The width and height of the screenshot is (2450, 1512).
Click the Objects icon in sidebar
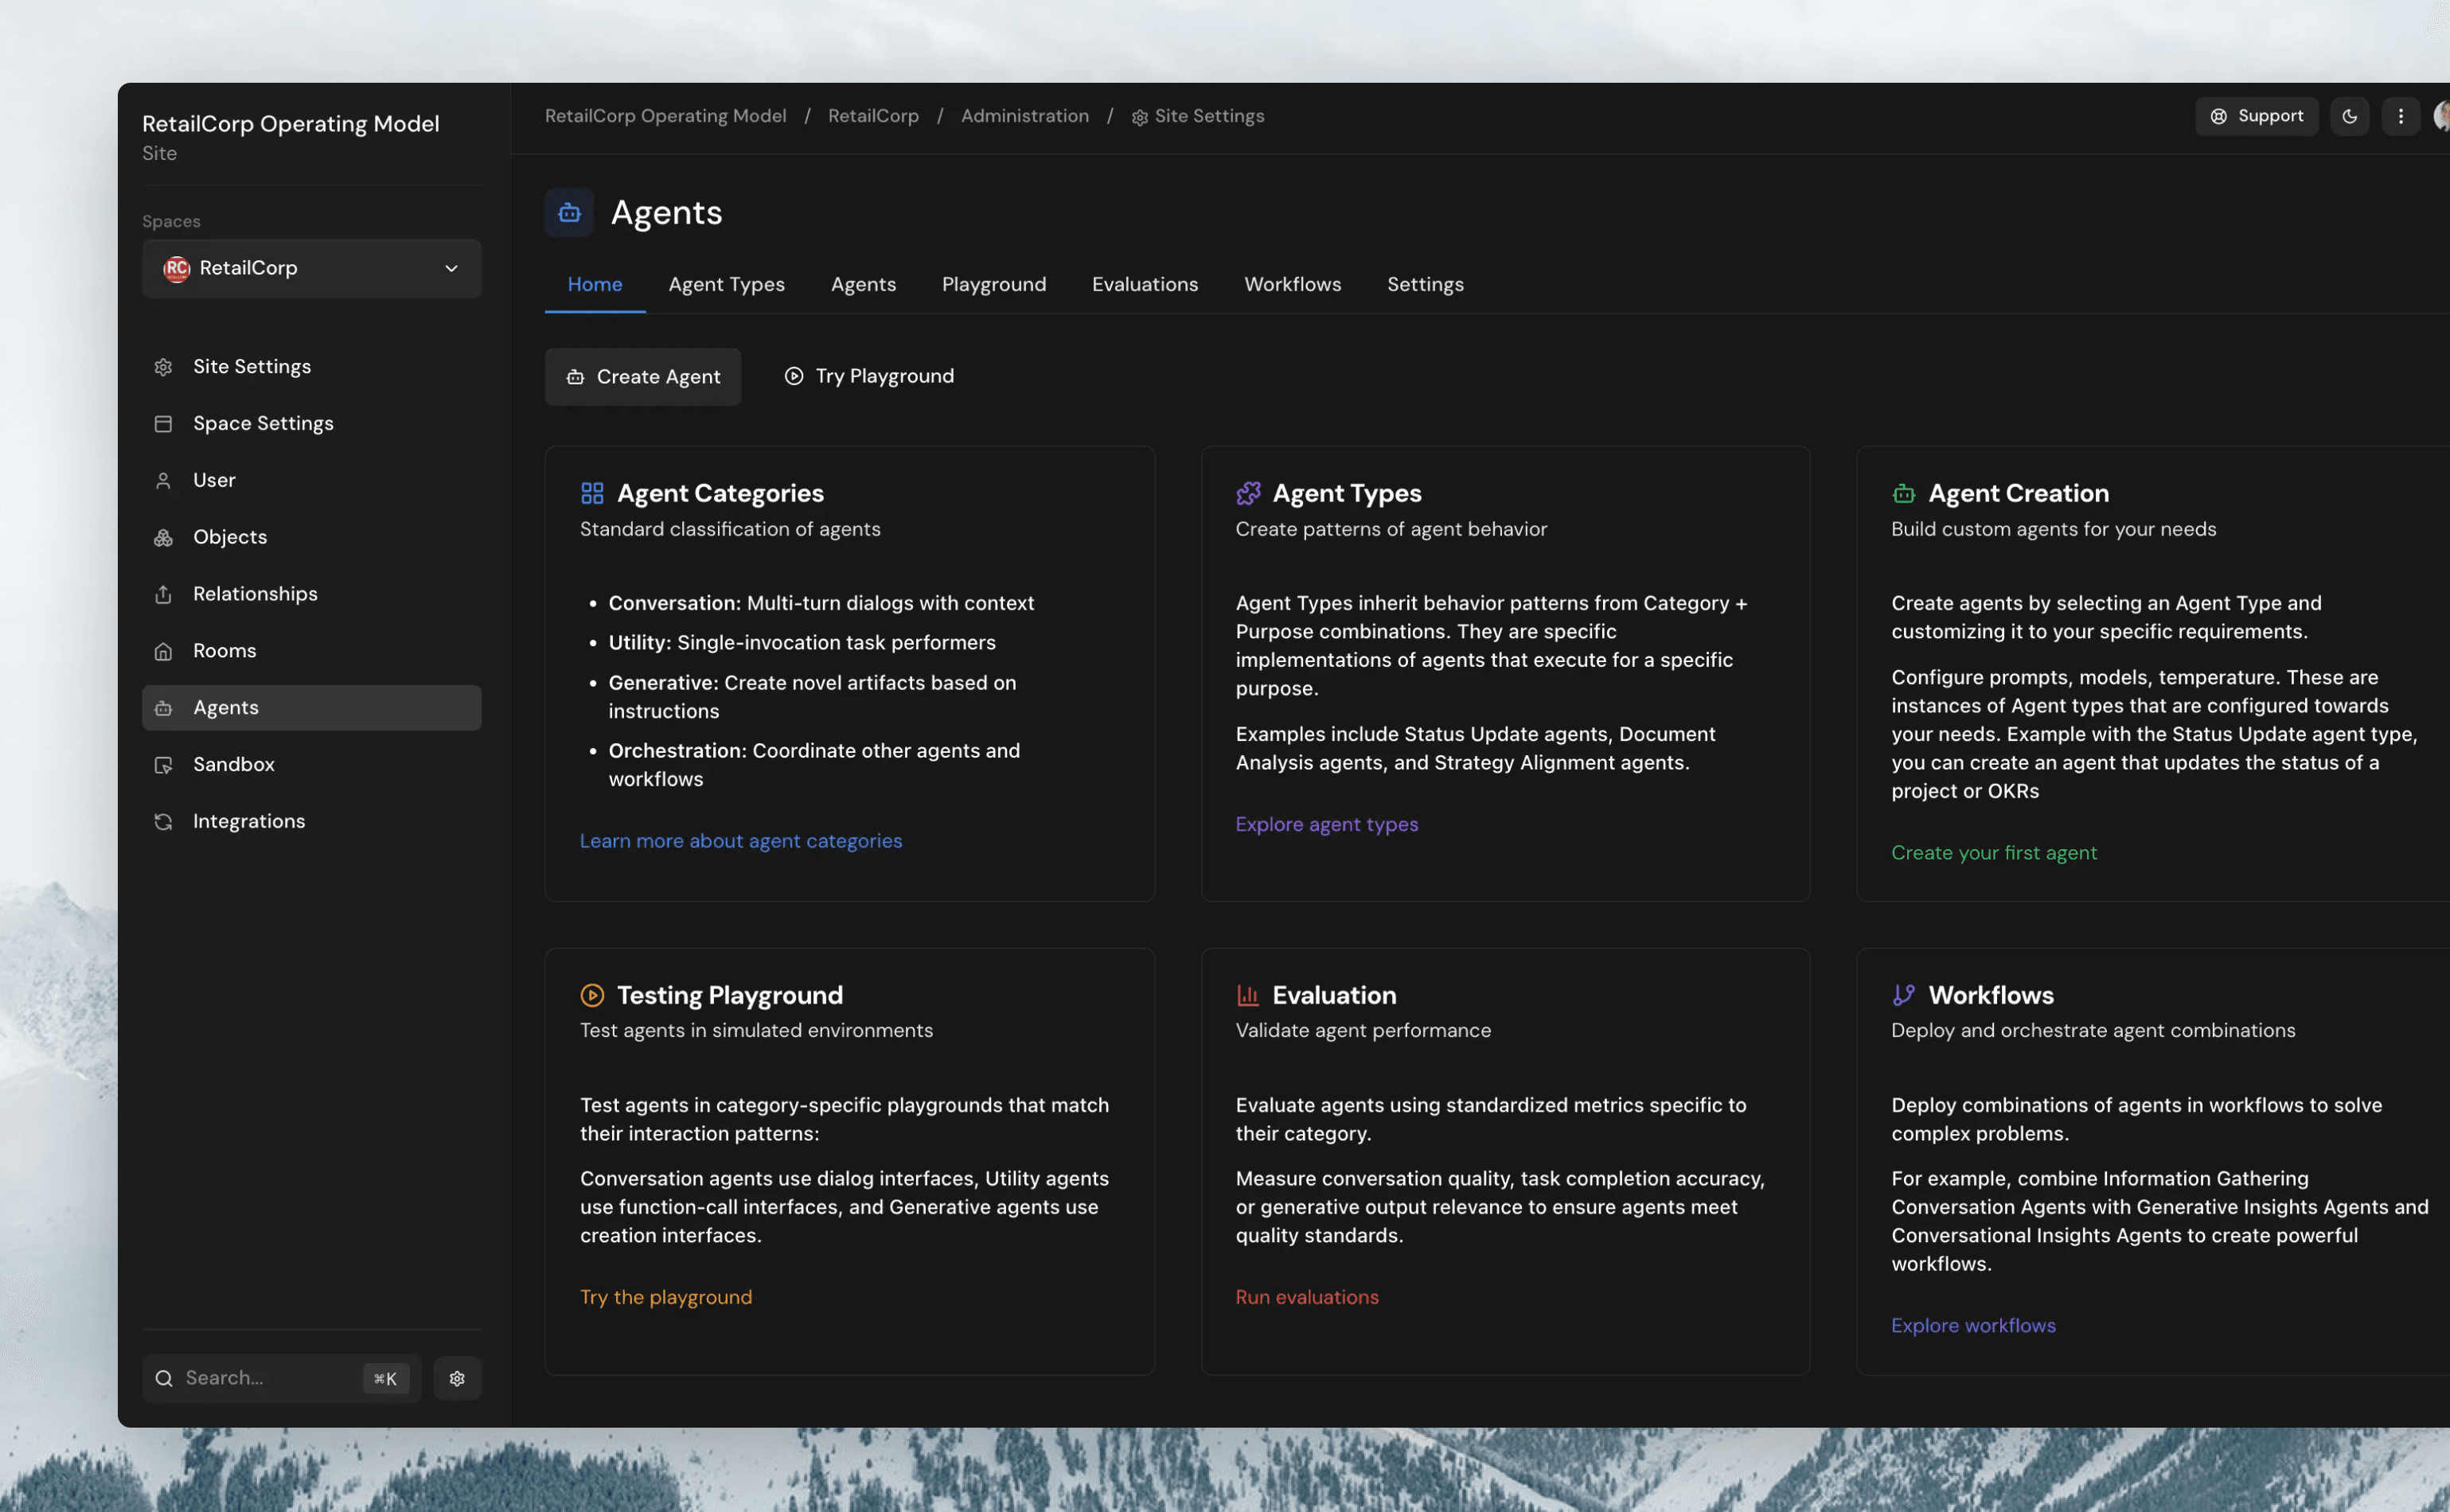coord(164,537)
